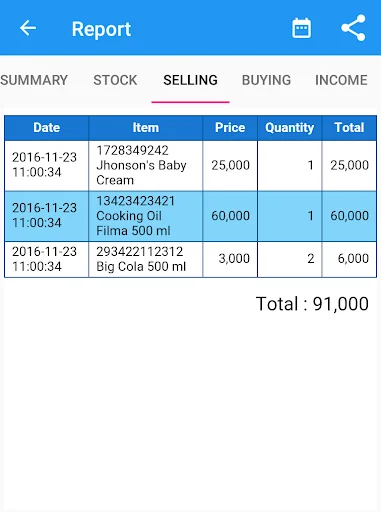Click the Total : 91,000 summary text
The image size is (381, 512).
point(312,304)
